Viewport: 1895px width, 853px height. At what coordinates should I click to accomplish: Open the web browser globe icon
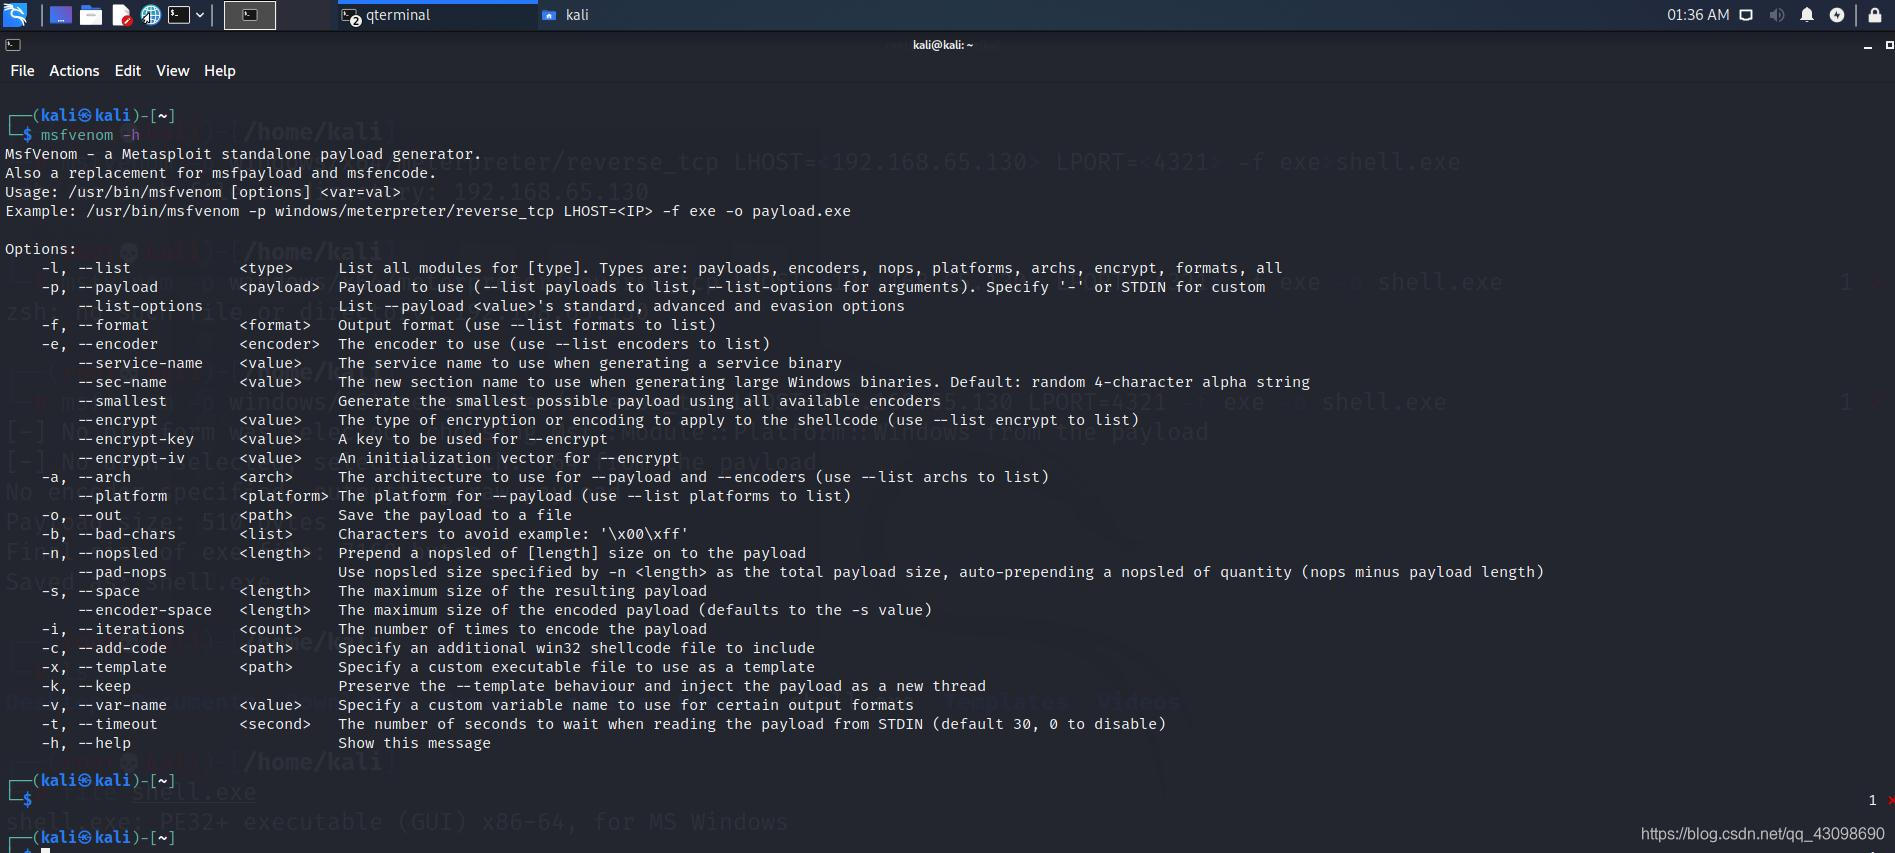click(x=150, y=15)
